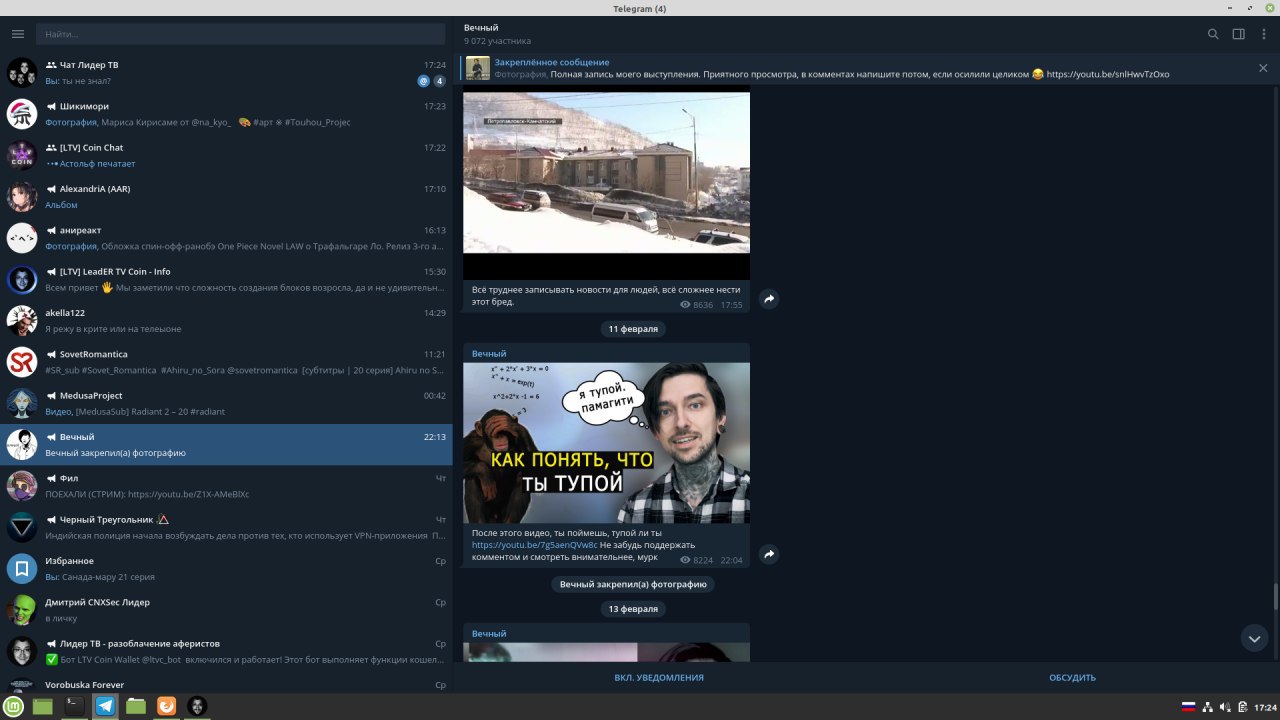
Task: Click the search chats input field
Action: 241,34
